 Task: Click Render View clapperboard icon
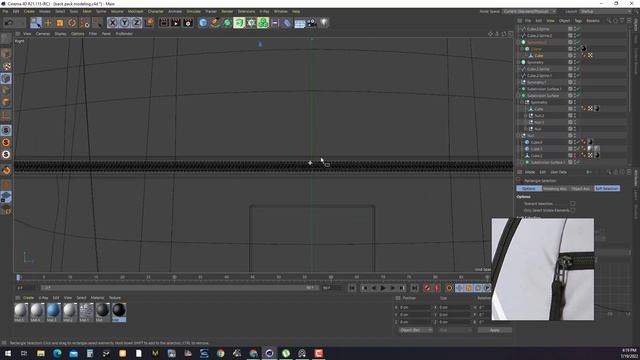click(x=164, y=23)
